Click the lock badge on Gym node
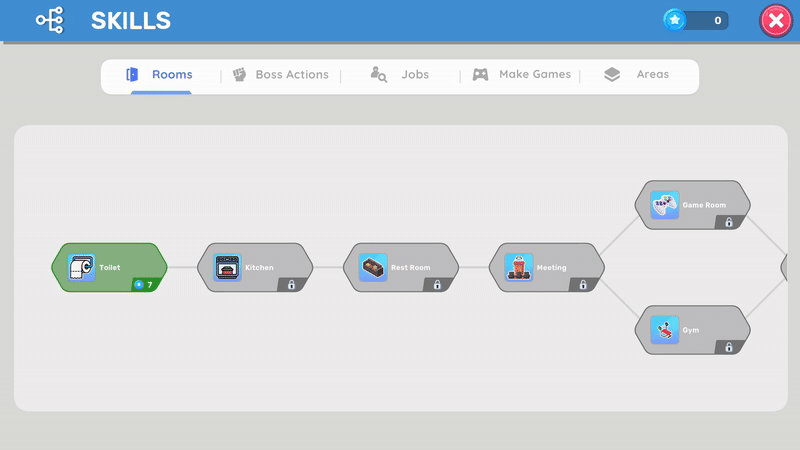Screen dimensions: 800x450 point(729,347)
